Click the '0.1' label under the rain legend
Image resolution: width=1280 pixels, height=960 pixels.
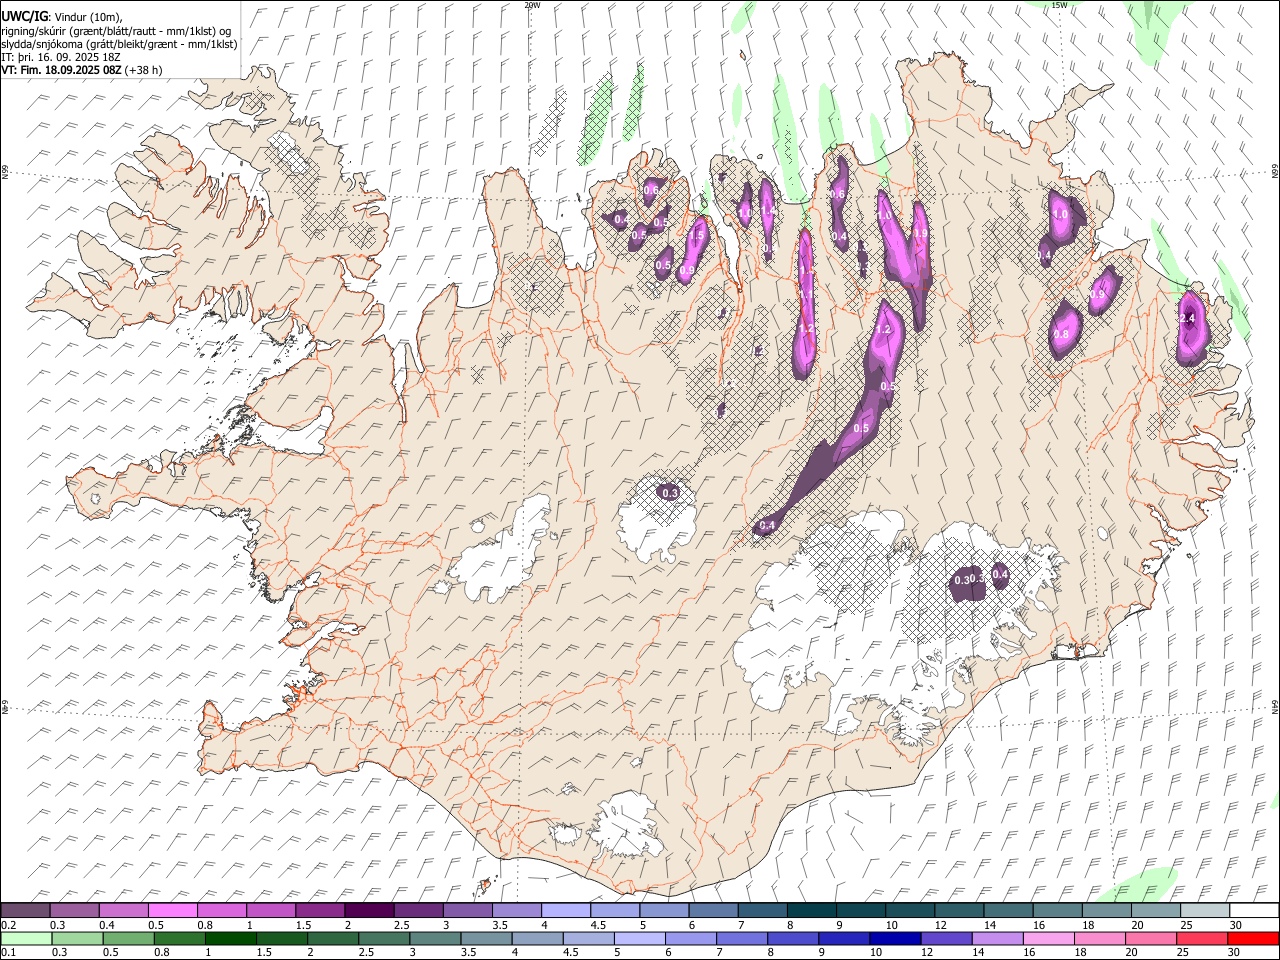[x=9, y=952]
